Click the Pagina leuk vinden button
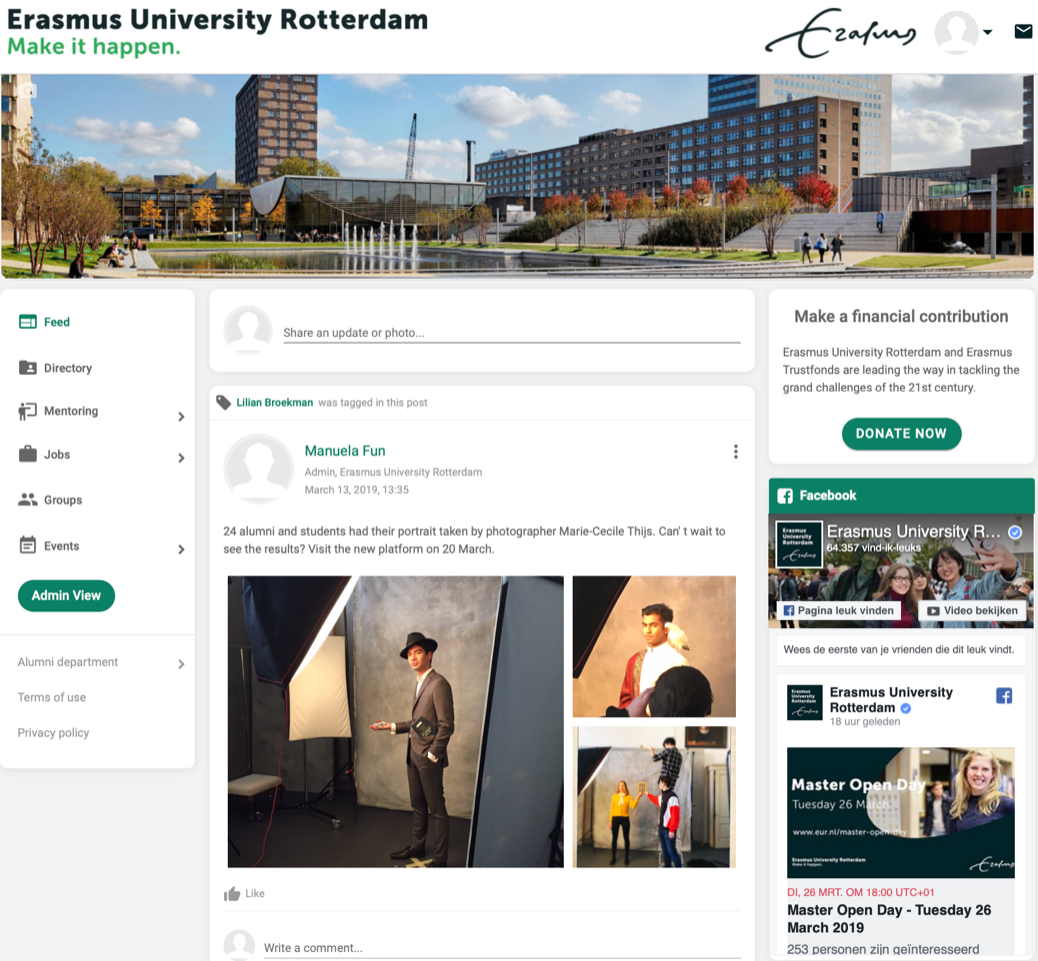This screenshot has height=961, width=1038. pos(838,610)
